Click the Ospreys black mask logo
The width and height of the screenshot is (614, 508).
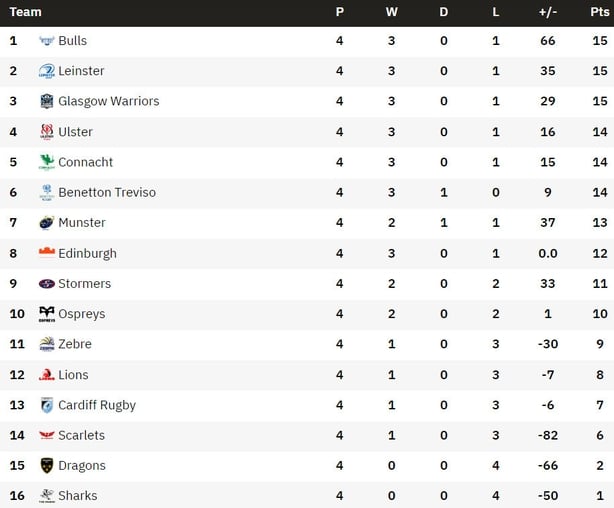47,314
